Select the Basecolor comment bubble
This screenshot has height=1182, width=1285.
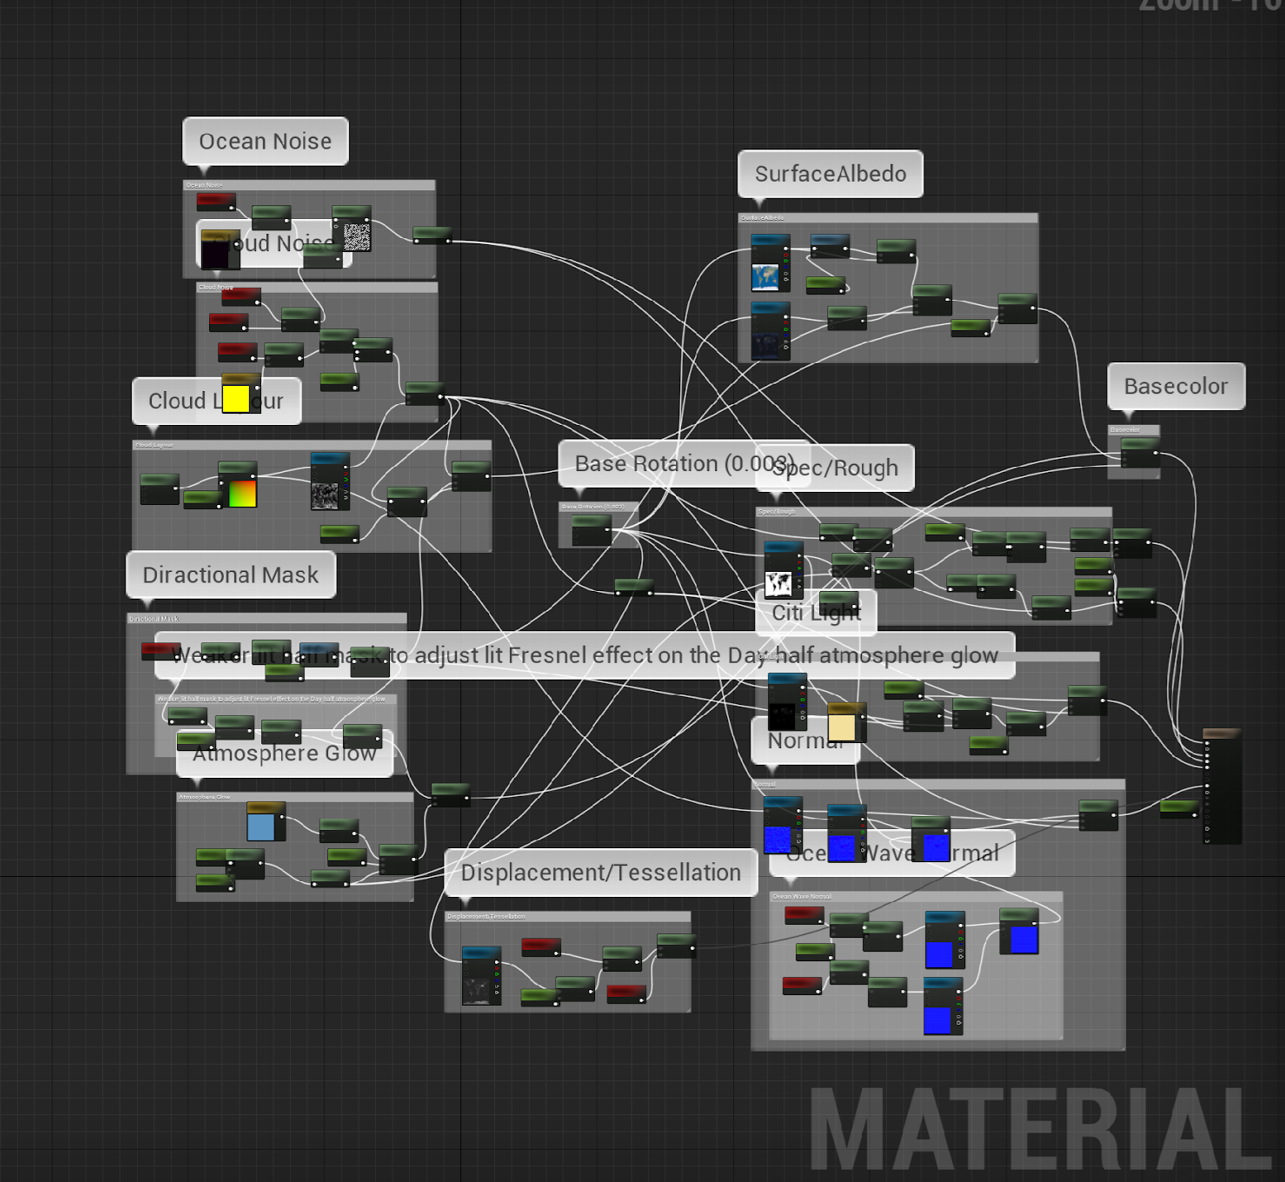[x=1176, y=386]
